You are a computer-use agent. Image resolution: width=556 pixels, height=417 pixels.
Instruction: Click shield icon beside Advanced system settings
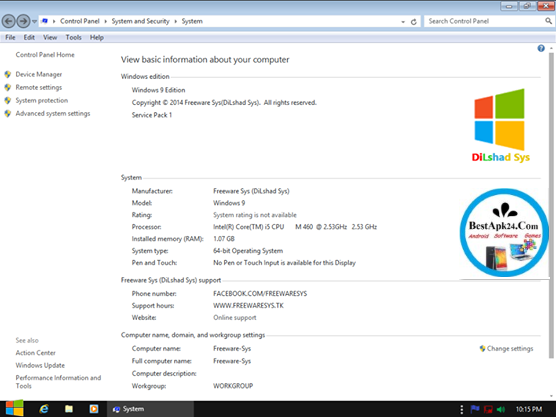coord(7,114)
